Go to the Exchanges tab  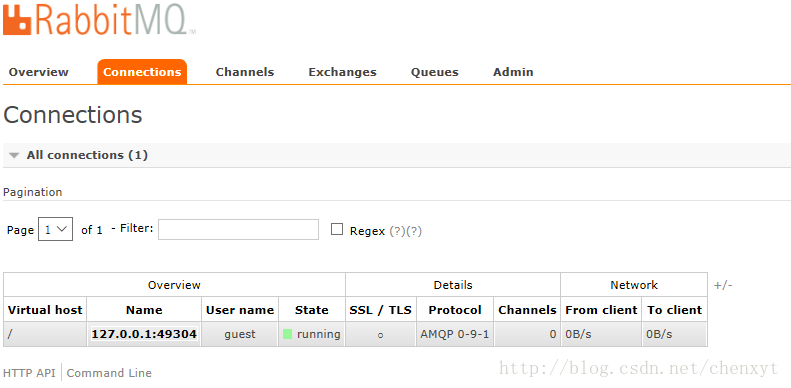343,72
